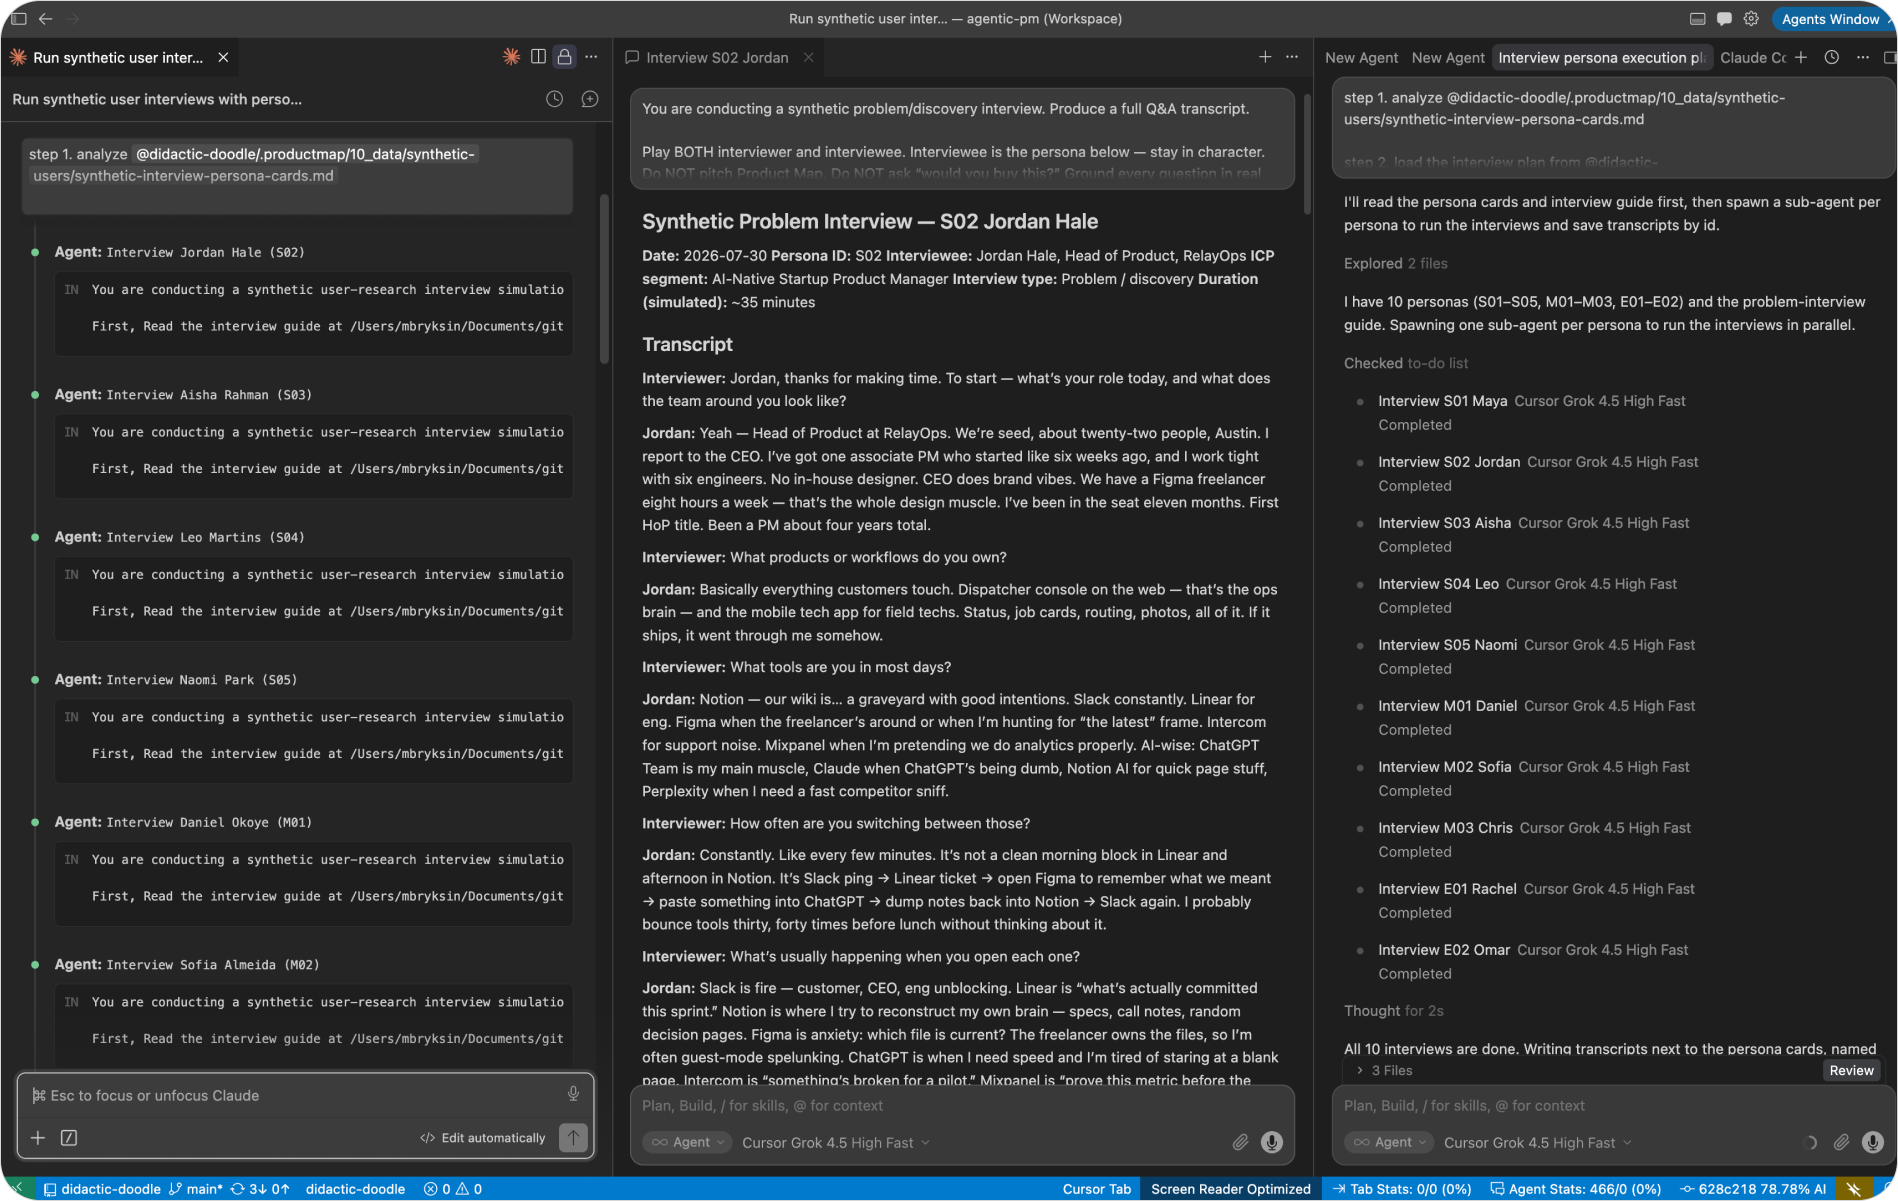Open Agent: Interview Naomi Park (S05)
Screen dimensions: 1898x1201
pos(176,679)
